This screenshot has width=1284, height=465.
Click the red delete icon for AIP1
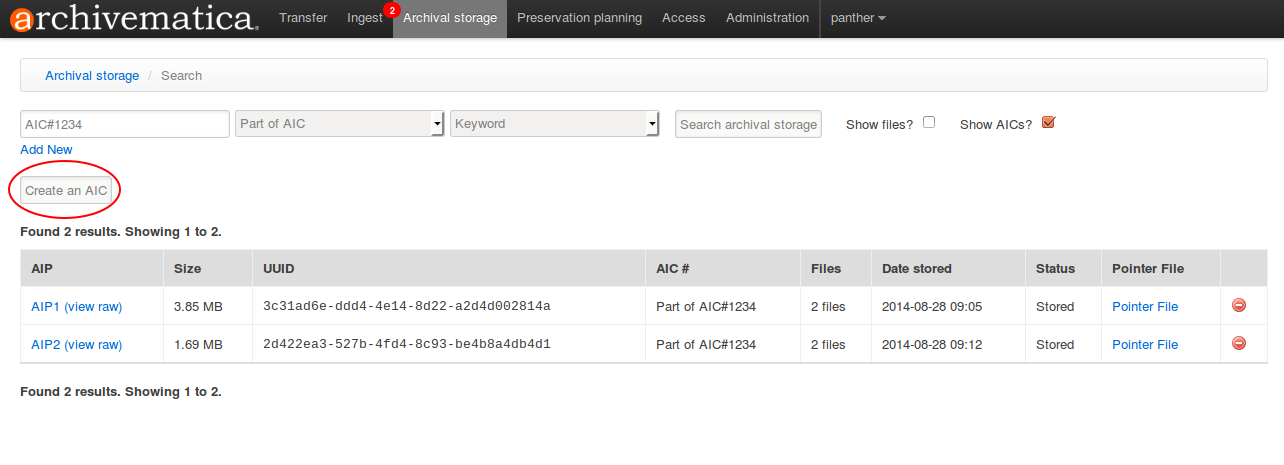pos(1238,306)
